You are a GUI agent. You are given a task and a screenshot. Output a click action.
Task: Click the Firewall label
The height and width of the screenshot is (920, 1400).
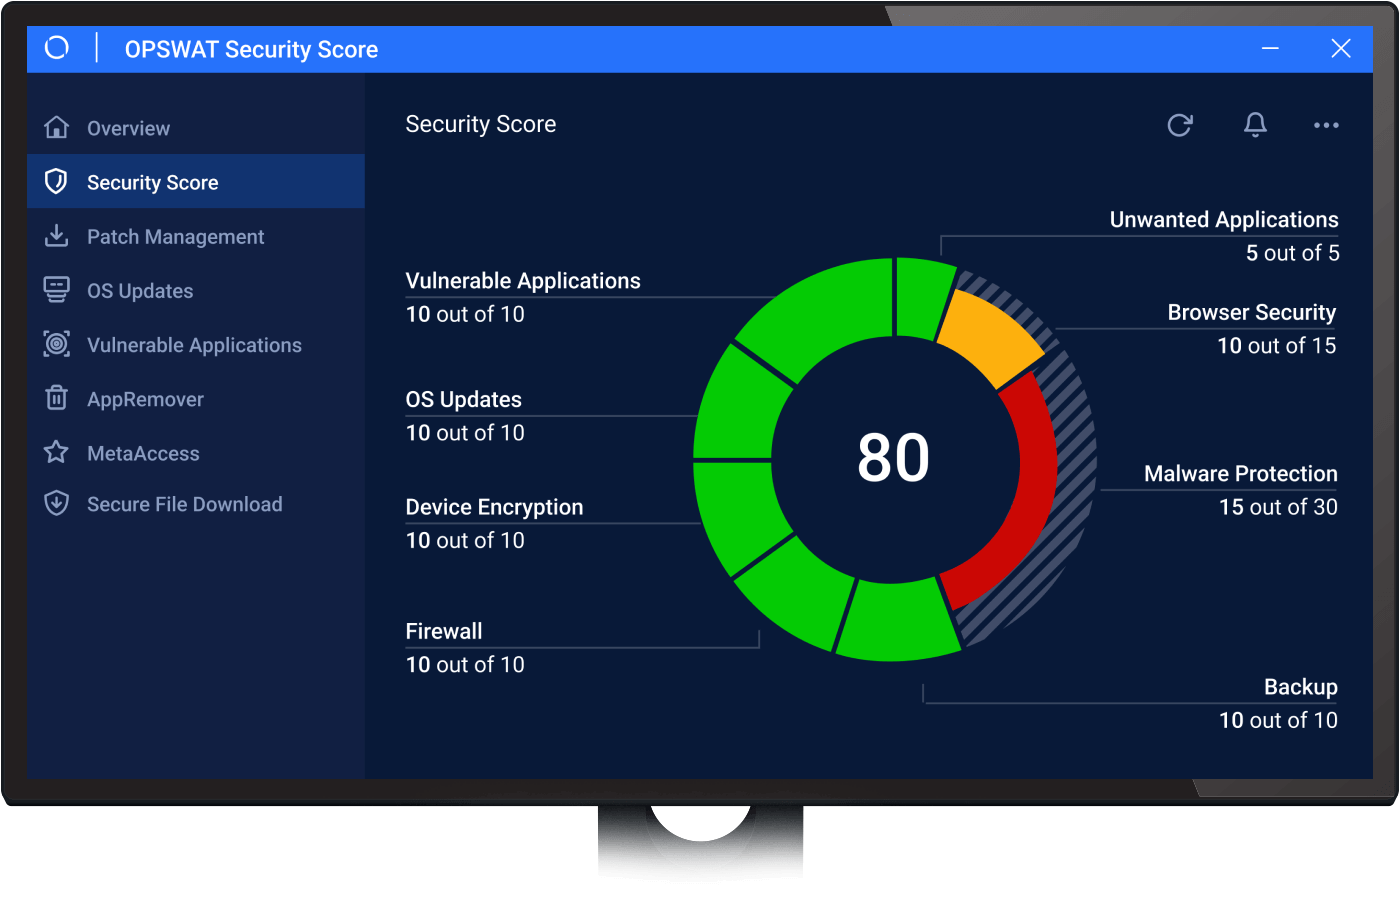[444, 631]
